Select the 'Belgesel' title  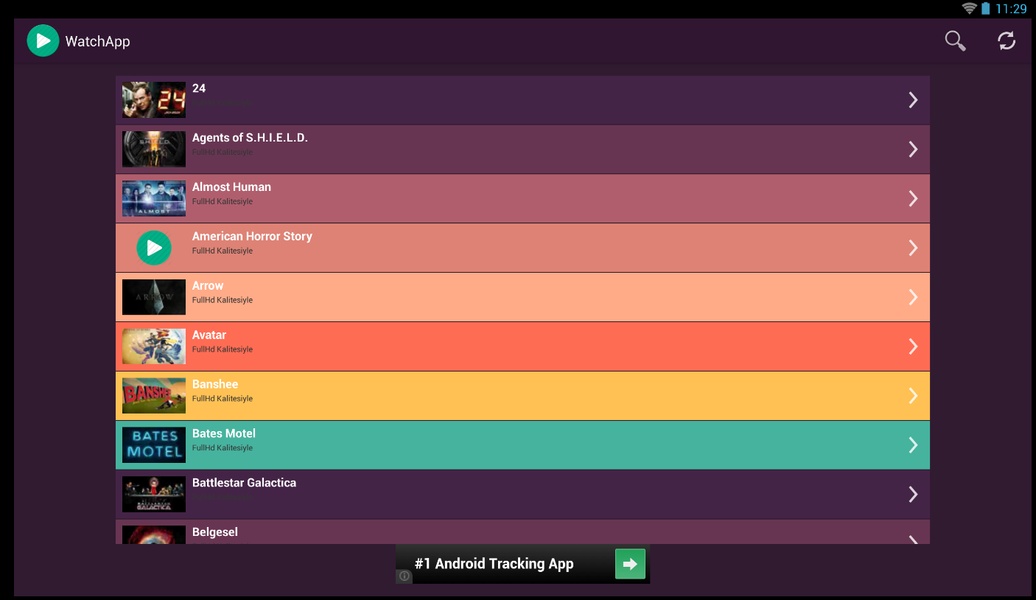coord(215,532)
